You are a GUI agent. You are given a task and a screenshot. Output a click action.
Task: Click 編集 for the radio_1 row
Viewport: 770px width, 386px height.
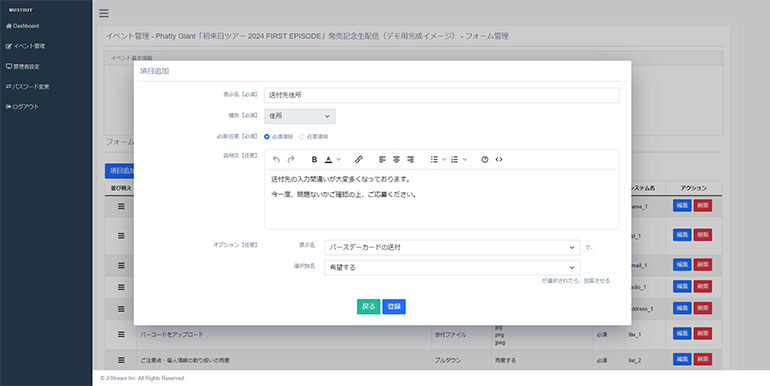point(682,286)
